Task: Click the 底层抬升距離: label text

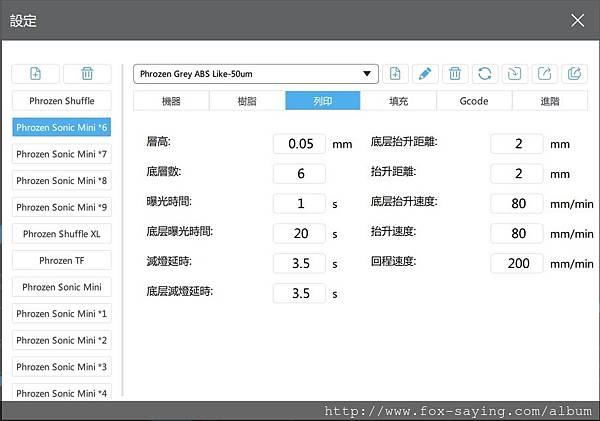Action: (404, 142)
